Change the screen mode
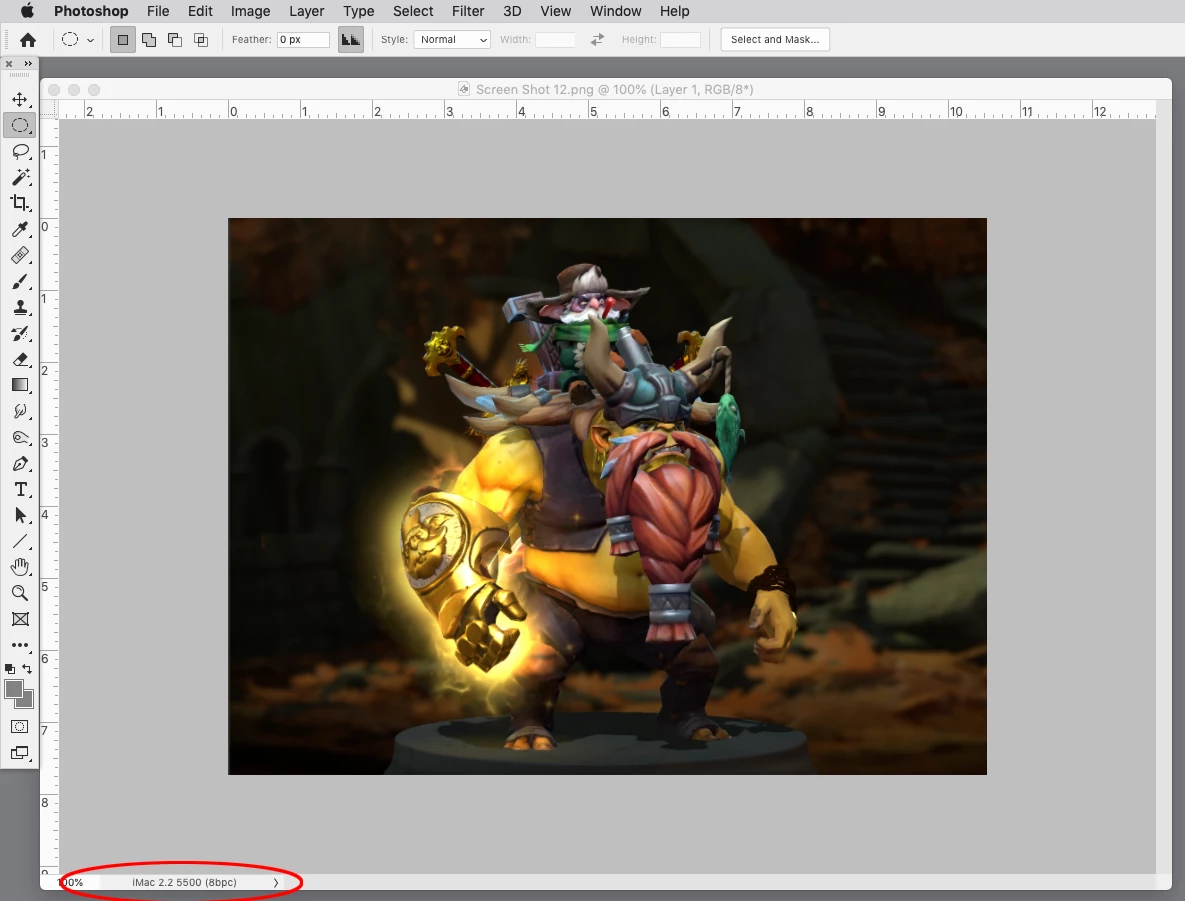This screenshot has width=1185, height=901. pyautogui.click(x=20, y=753)
